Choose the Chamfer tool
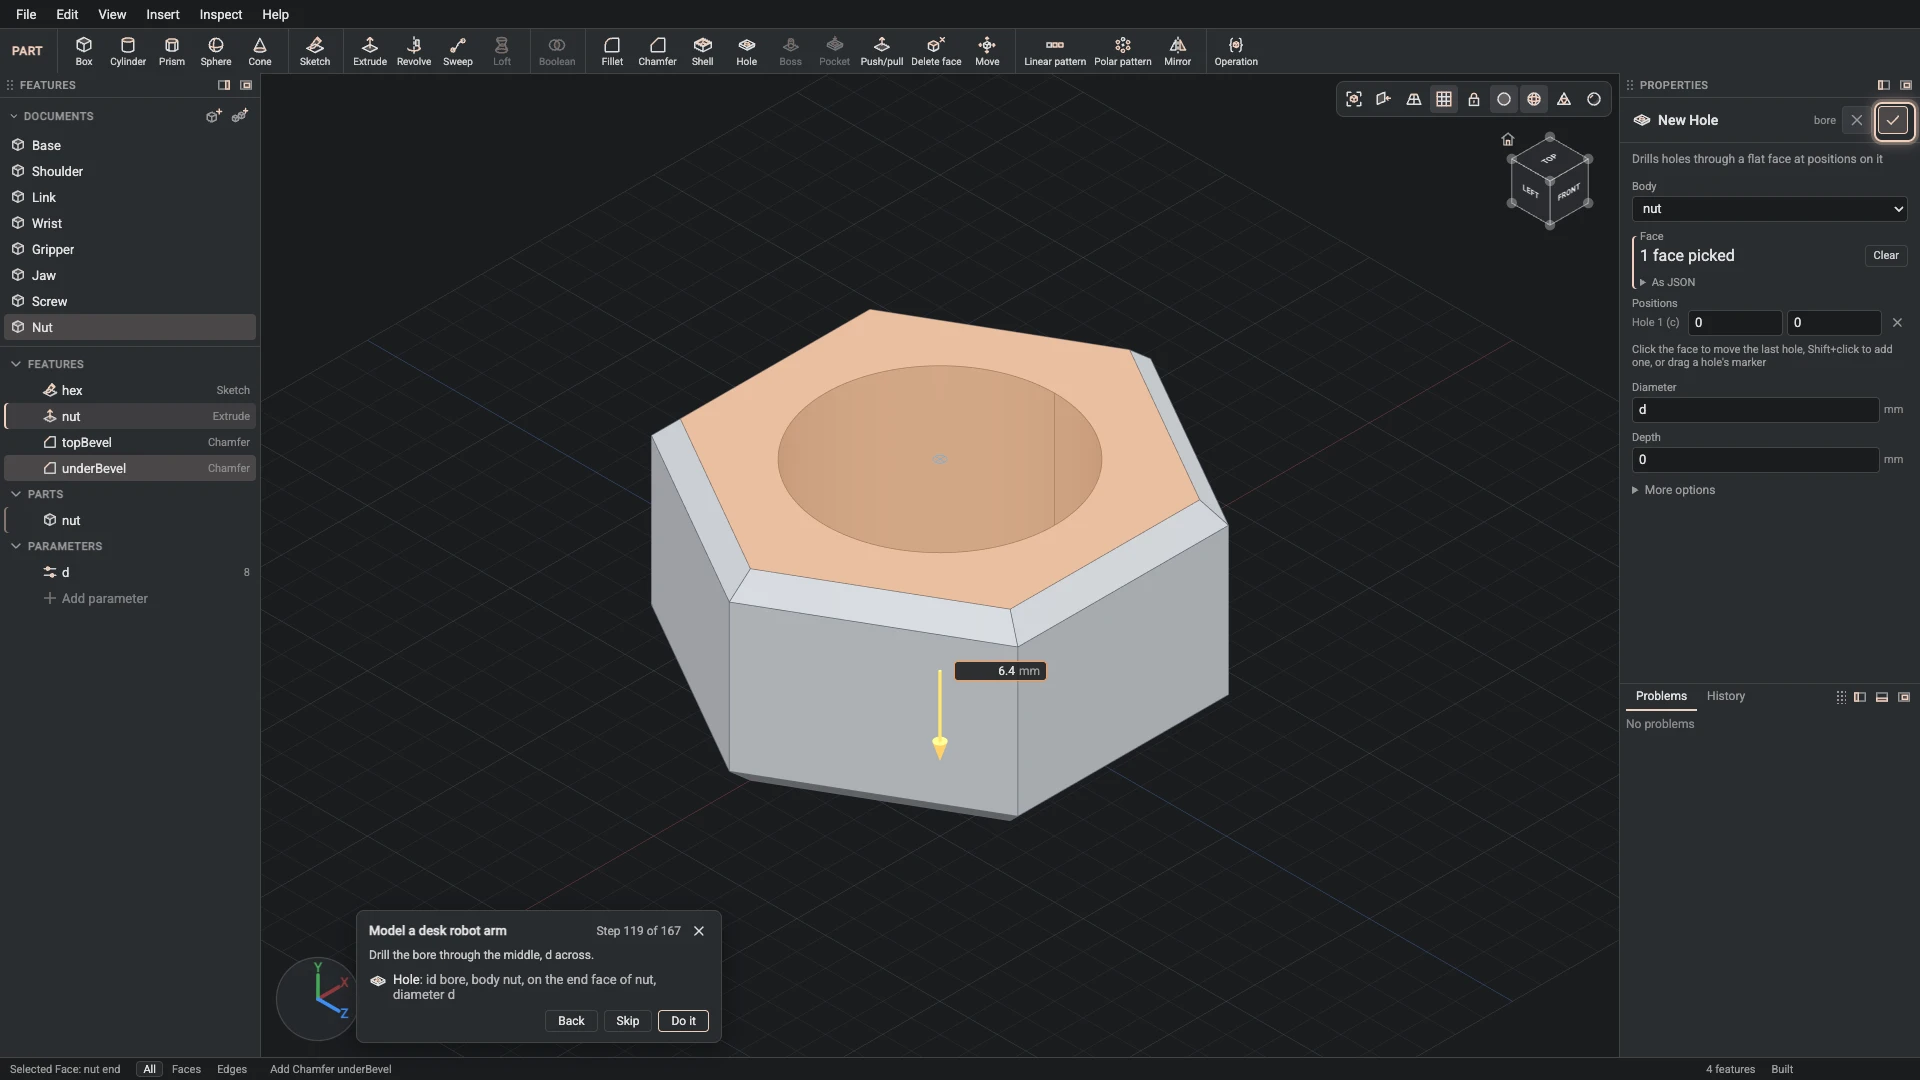The width and height of the screenshot is (1920, 1080). point(657,51)
